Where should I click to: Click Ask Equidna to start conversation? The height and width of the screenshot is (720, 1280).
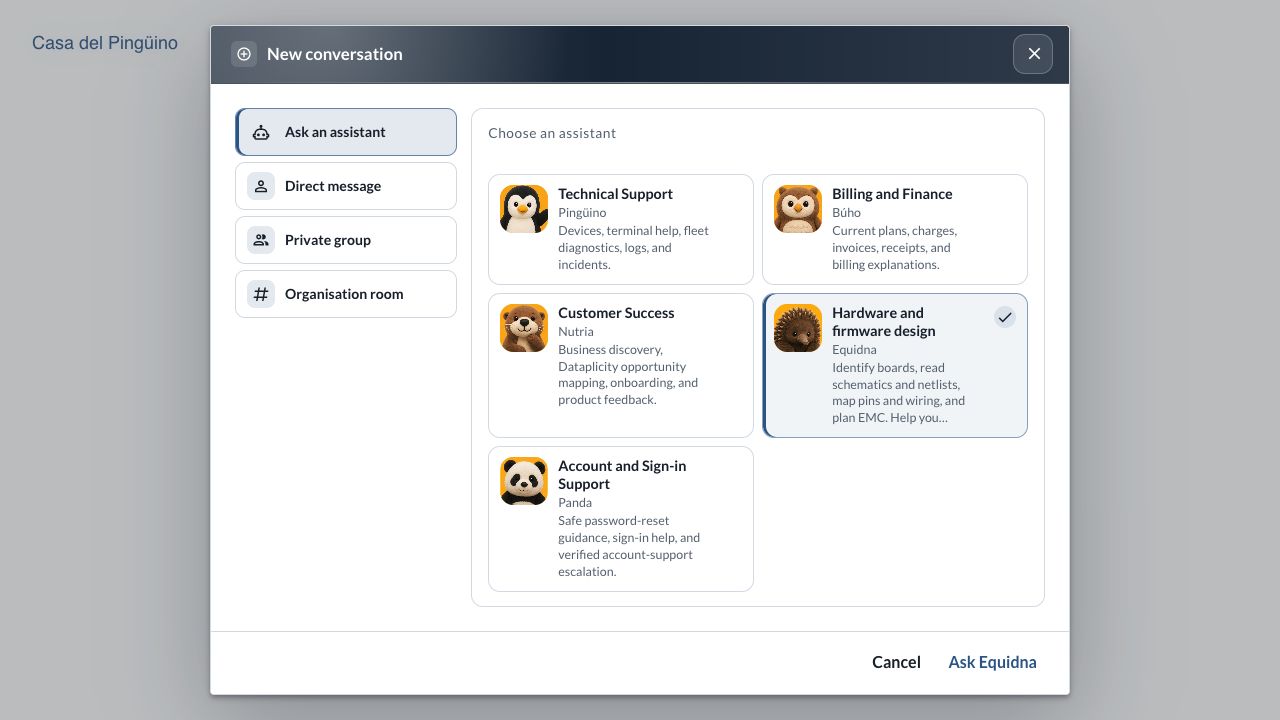coord(992,662)
